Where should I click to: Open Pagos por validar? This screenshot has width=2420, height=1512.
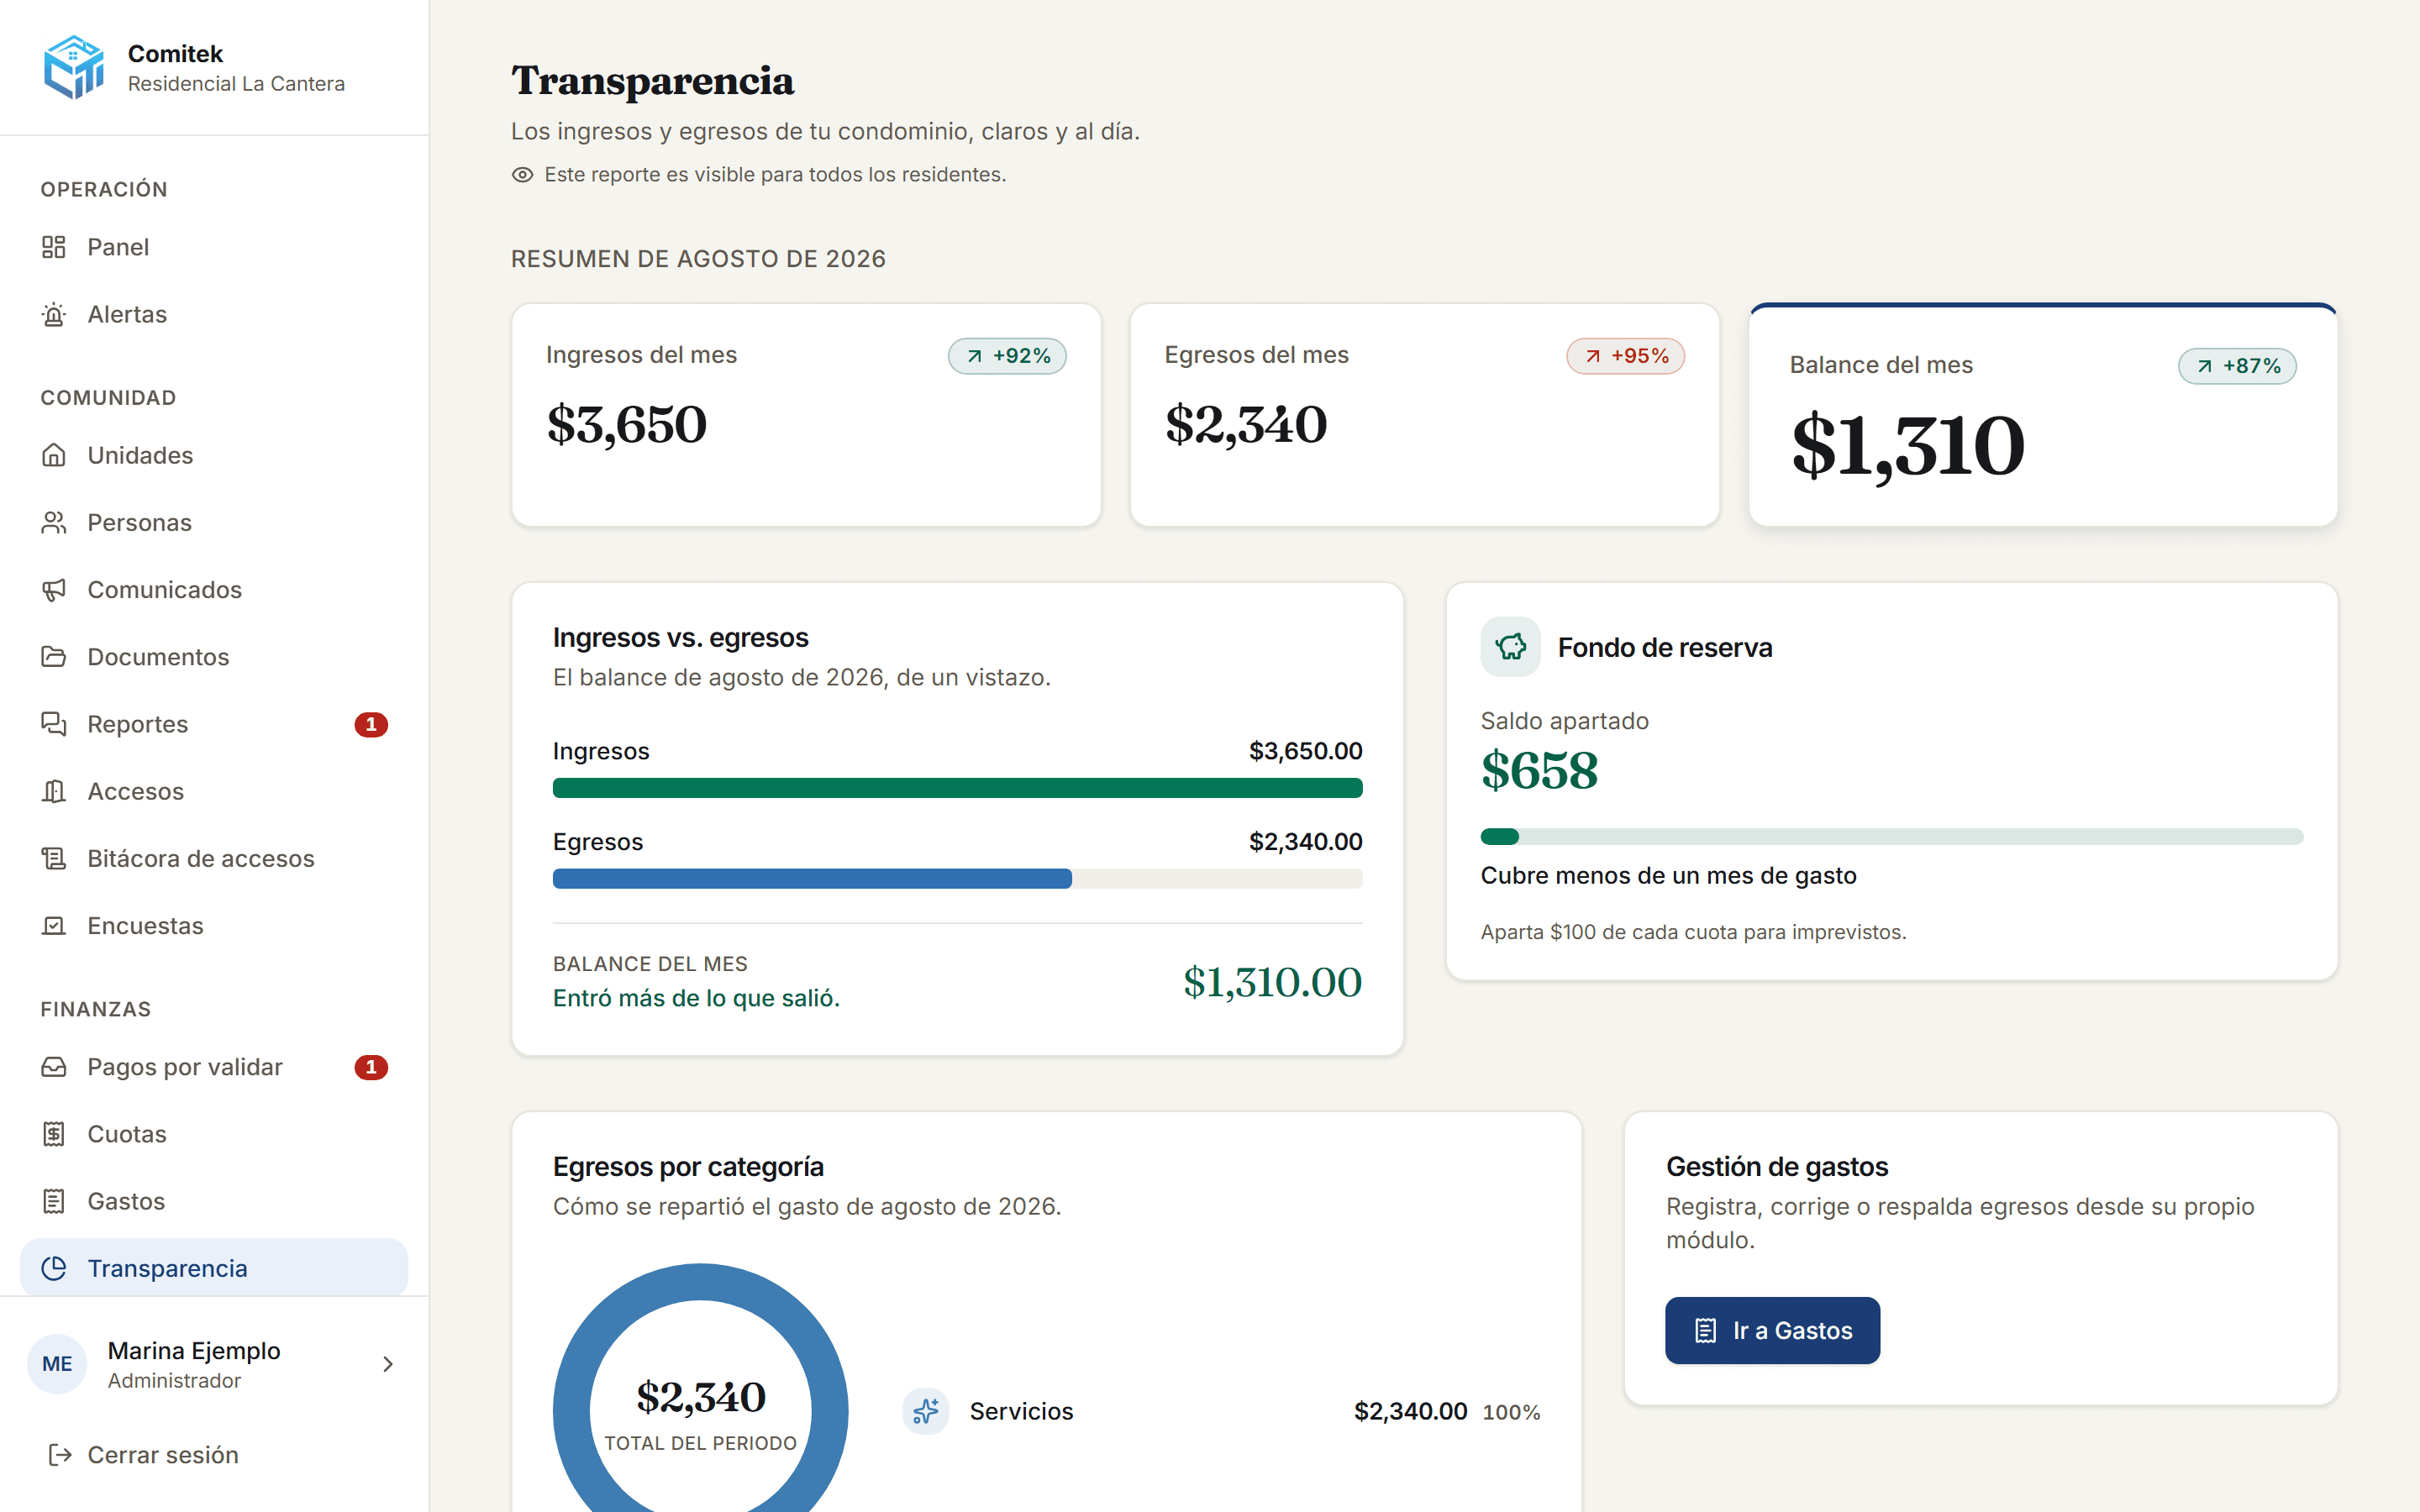pyautogui.click(x=214, y=1067)
